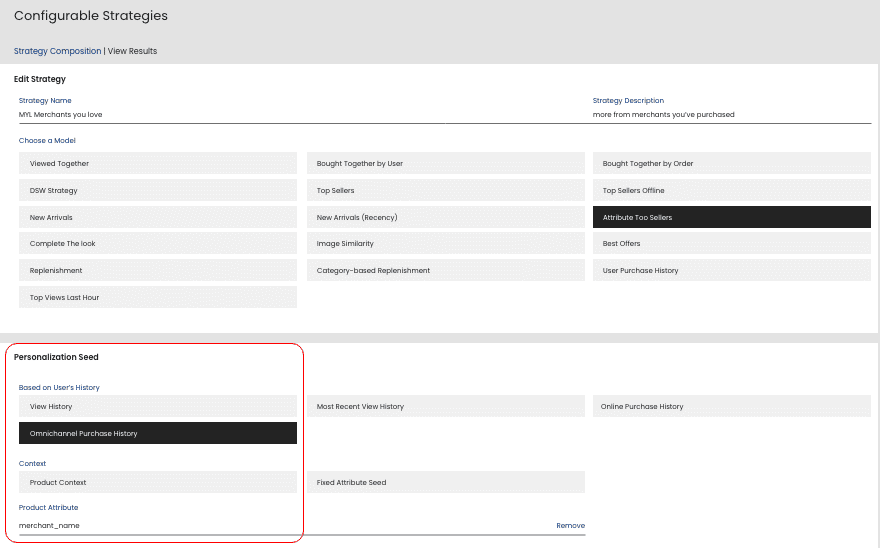Pick the Category-based Replenishment model
880x548 pixels.
pyautogui.click(x=445, y=271)
